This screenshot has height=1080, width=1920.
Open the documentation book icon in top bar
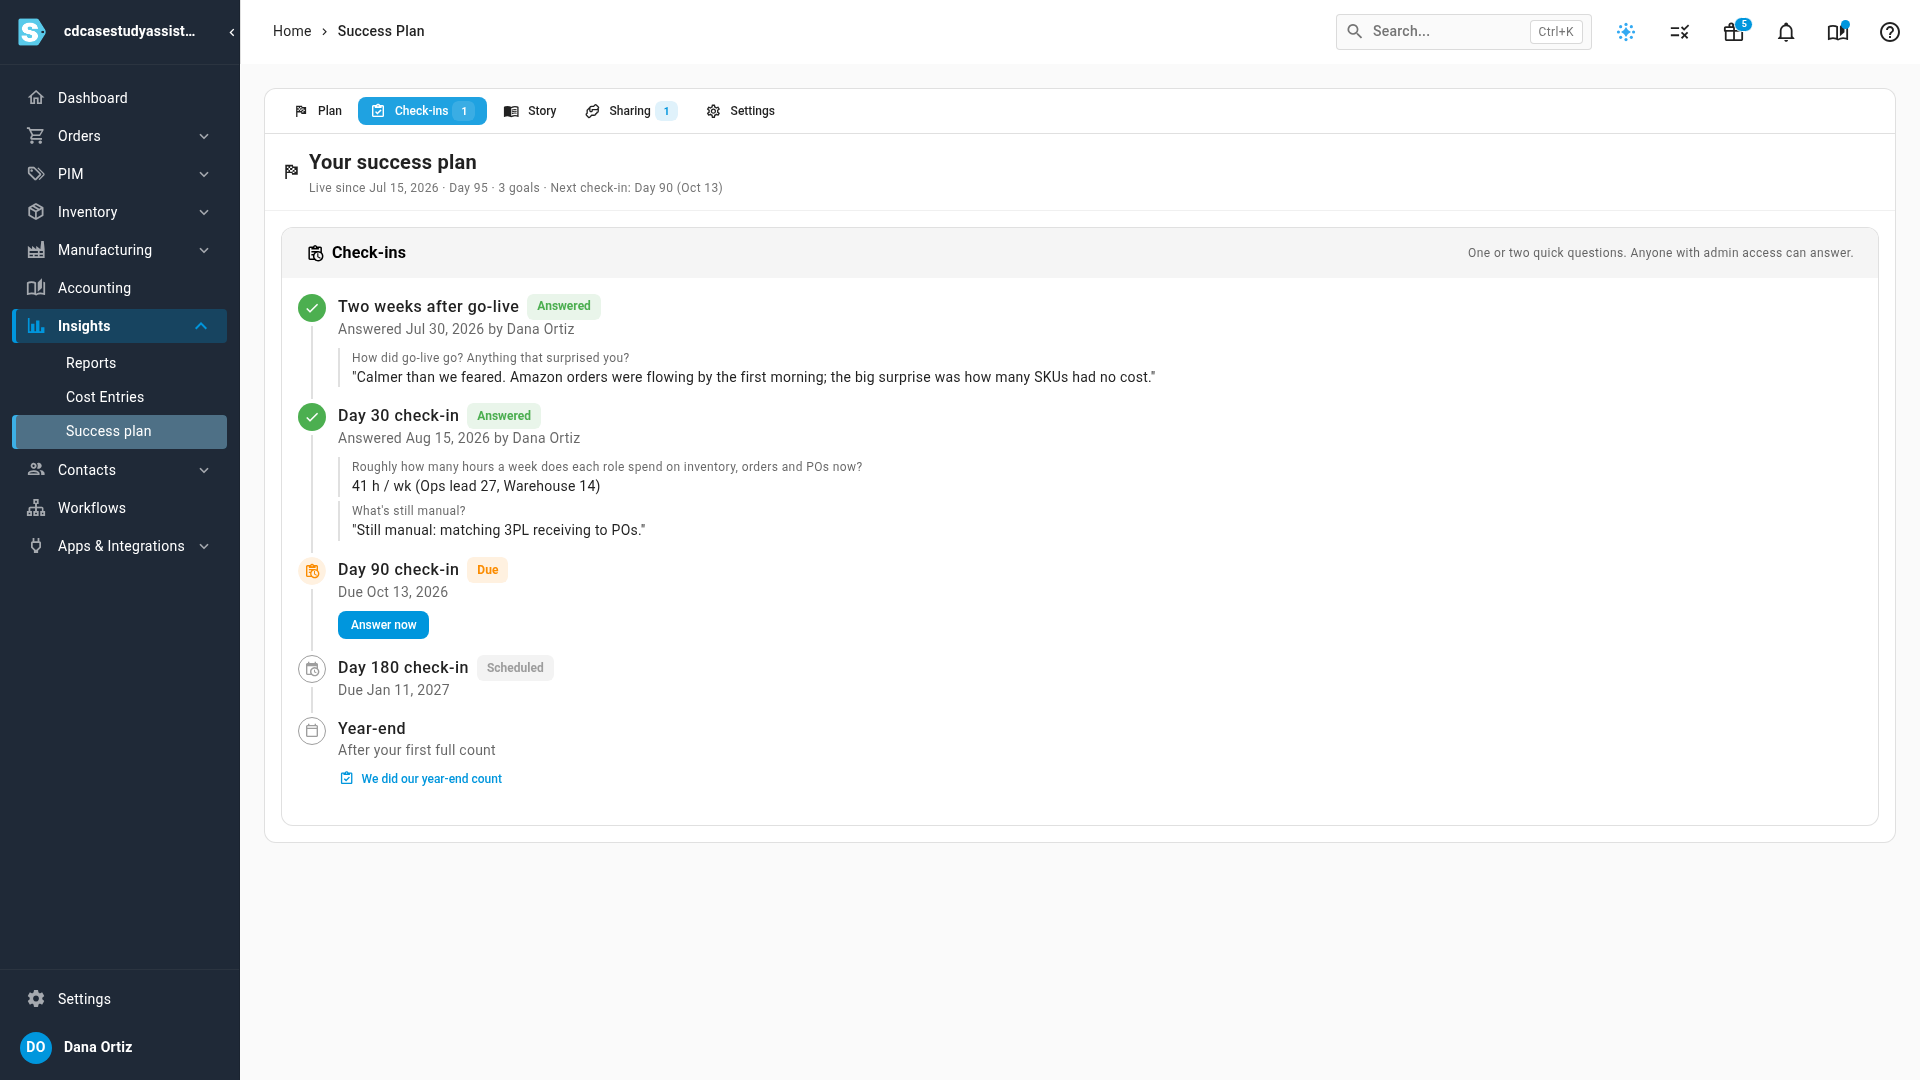click(x=1838, y=32)
